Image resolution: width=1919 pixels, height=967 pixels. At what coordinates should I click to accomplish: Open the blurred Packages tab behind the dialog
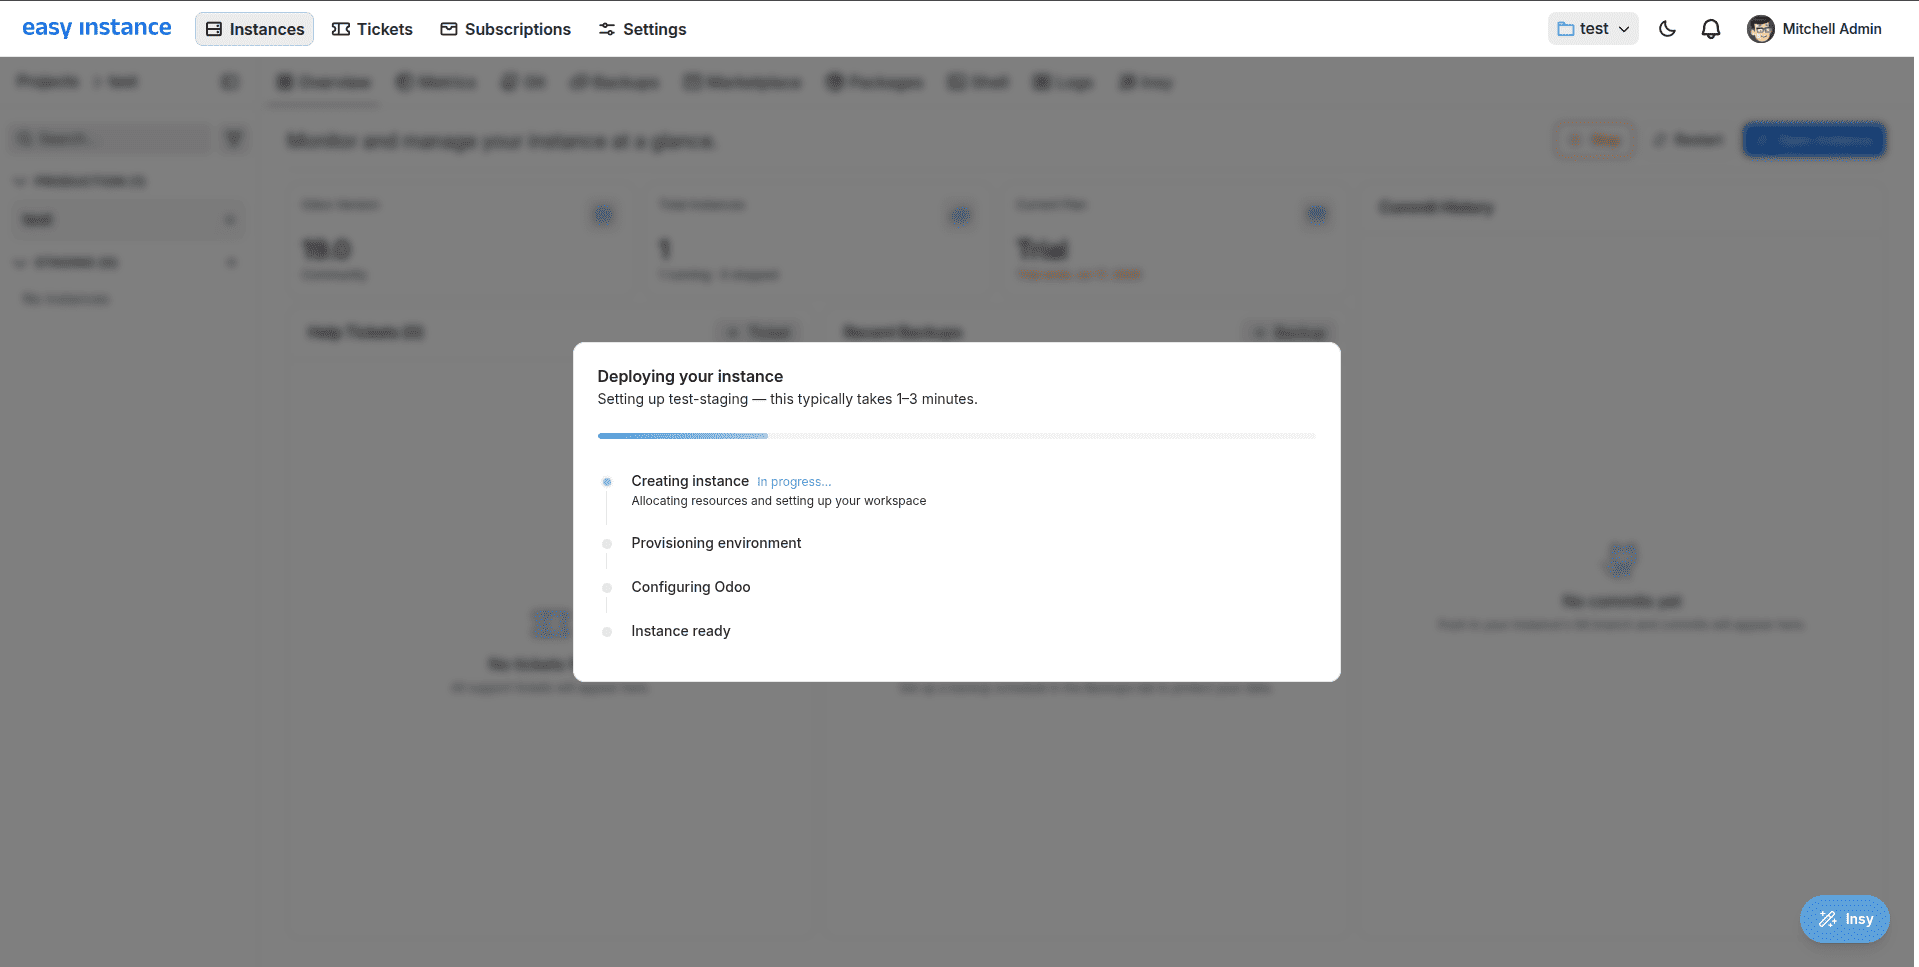[874, 82]
